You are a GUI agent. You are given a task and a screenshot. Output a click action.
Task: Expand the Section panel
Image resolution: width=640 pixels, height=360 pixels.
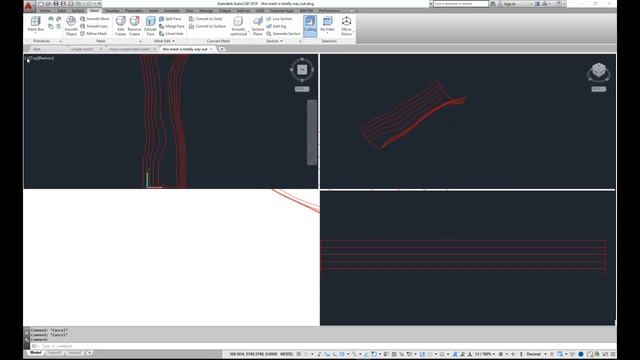click(x=274, y=41)
